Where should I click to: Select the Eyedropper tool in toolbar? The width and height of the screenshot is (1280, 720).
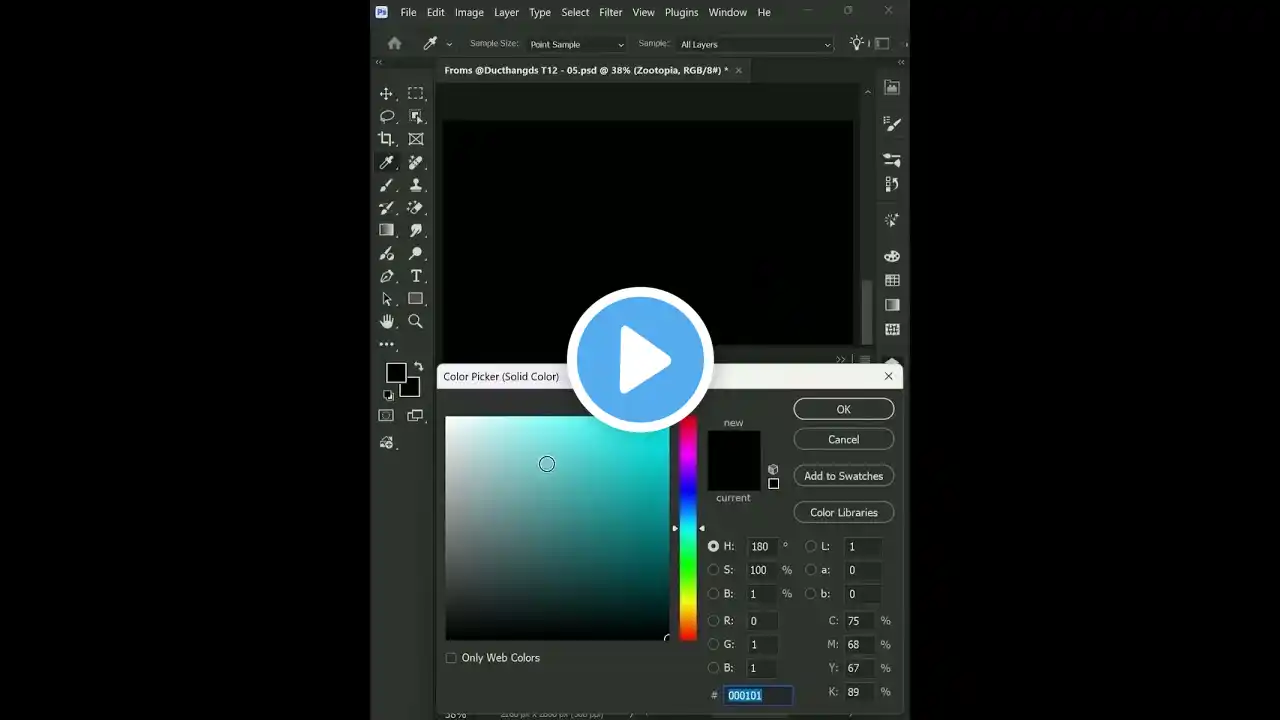386,162
